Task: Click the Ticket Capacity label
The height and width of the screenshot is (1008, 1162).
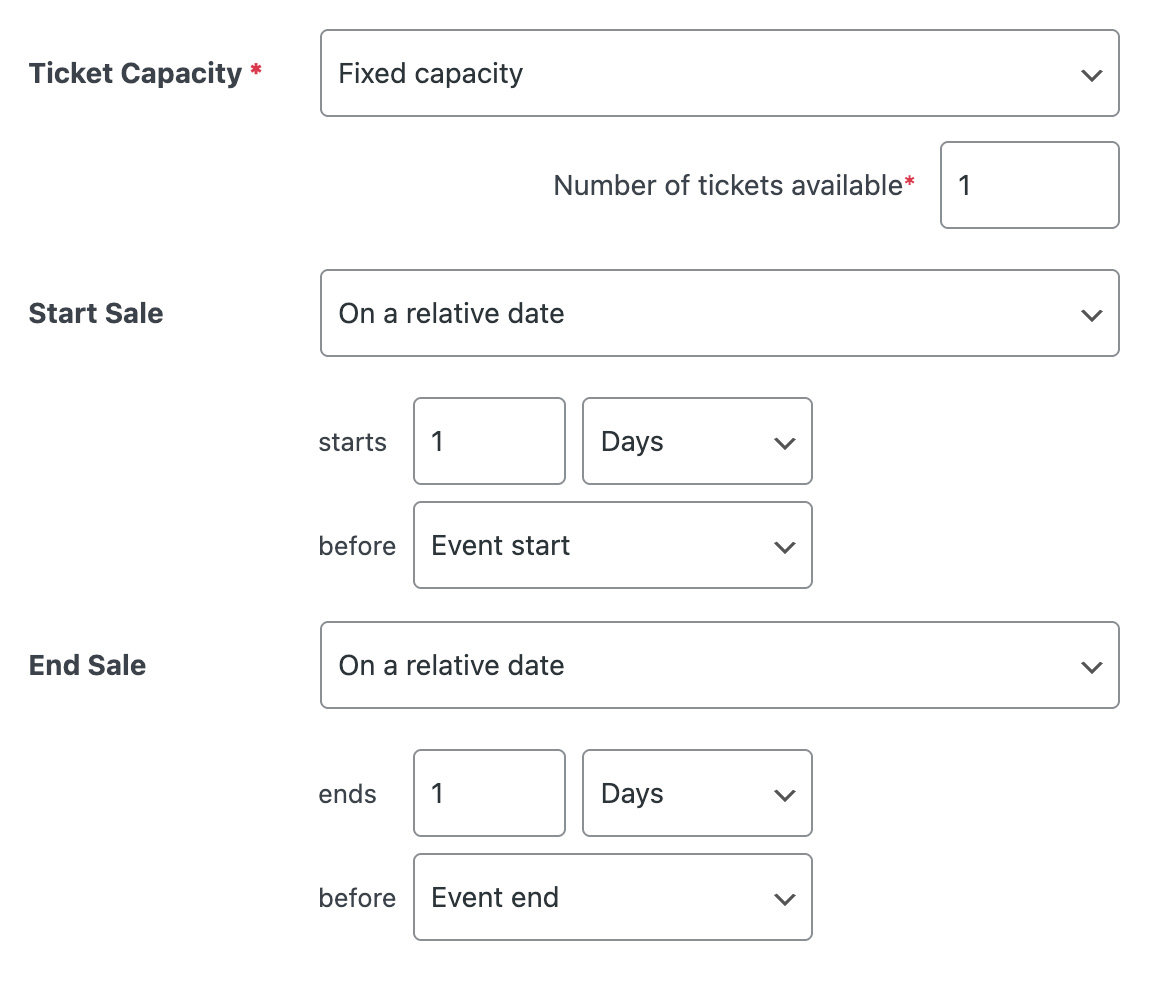Action: (x=136, y=74)
